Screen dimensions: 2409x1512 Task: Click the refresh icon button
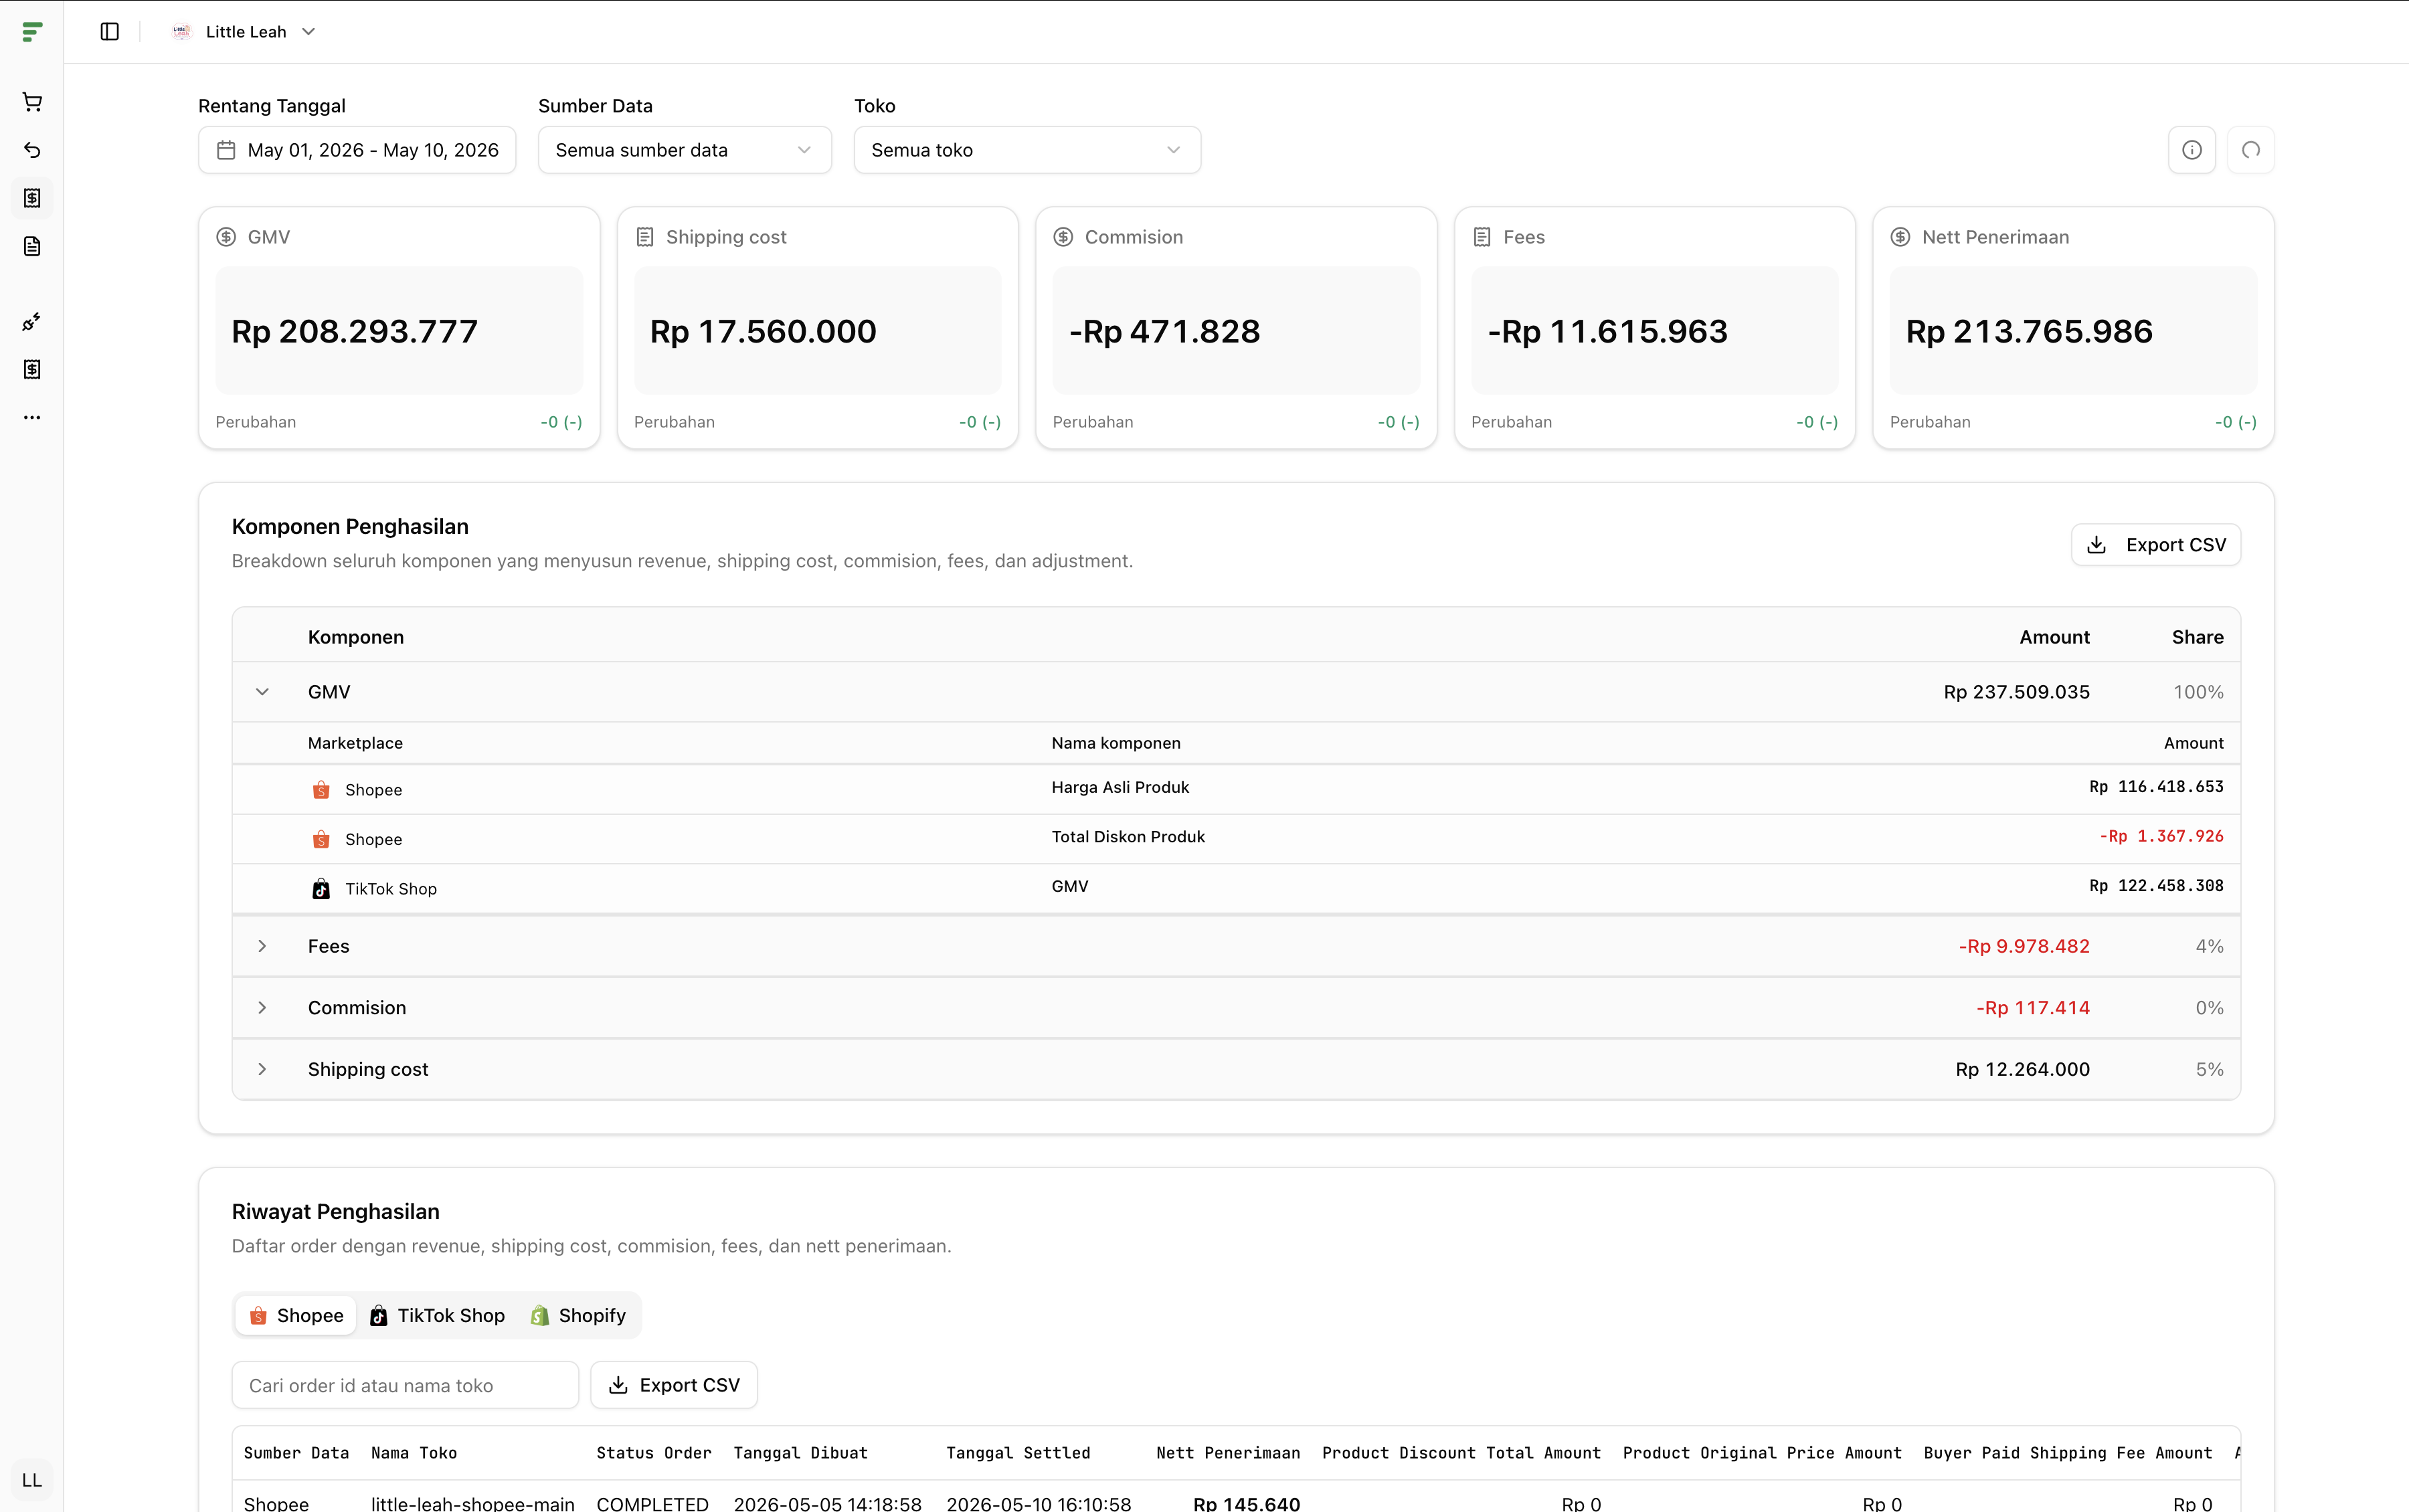[2251, 150]
